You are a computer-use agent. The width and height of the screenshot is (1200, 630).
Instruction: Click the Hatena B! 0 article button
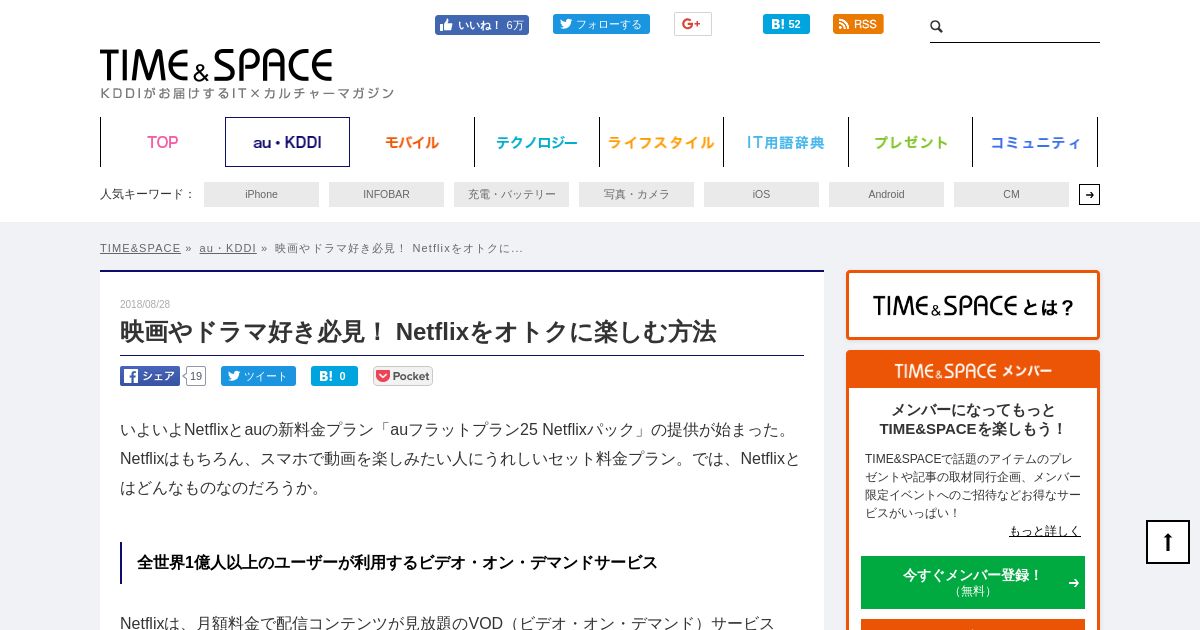334,376
